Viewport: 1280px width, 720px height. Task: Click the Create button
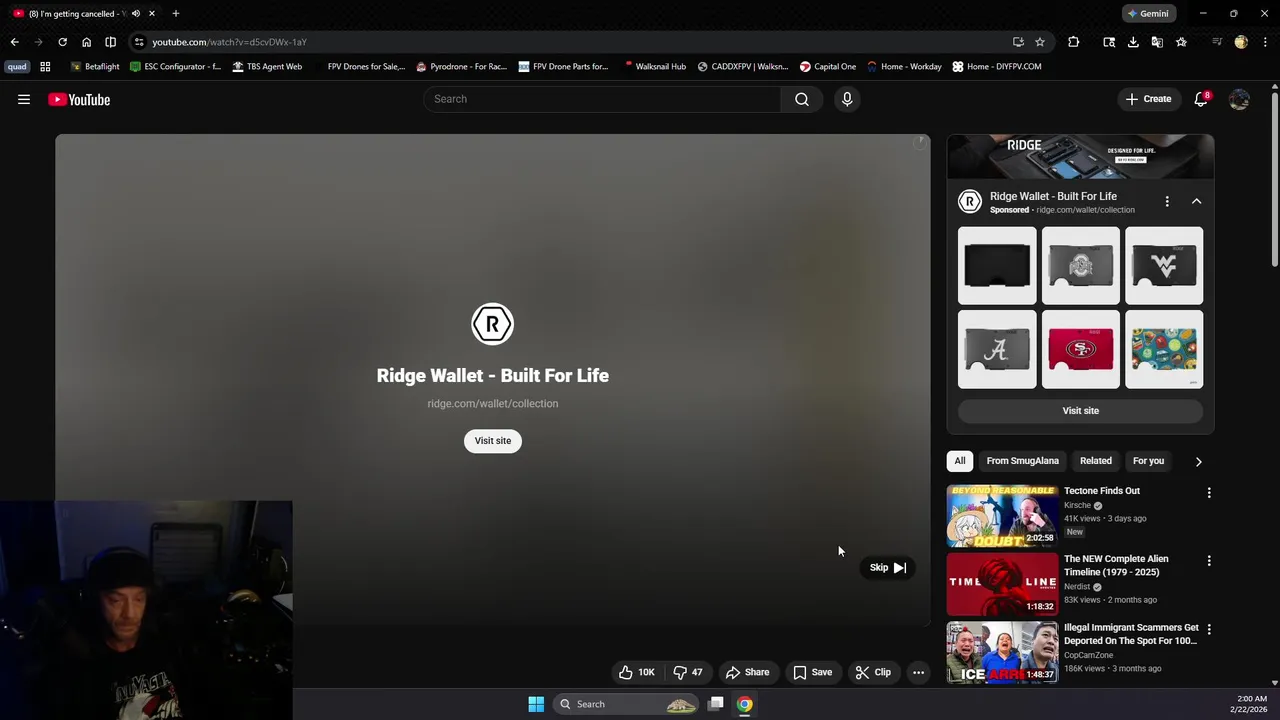1148,99
